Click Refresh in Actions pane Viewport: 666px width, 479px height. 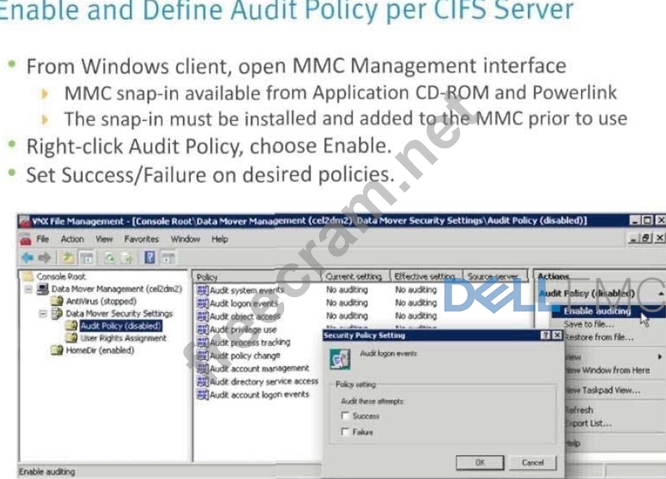pyautogui.click(x=579, y=410)
